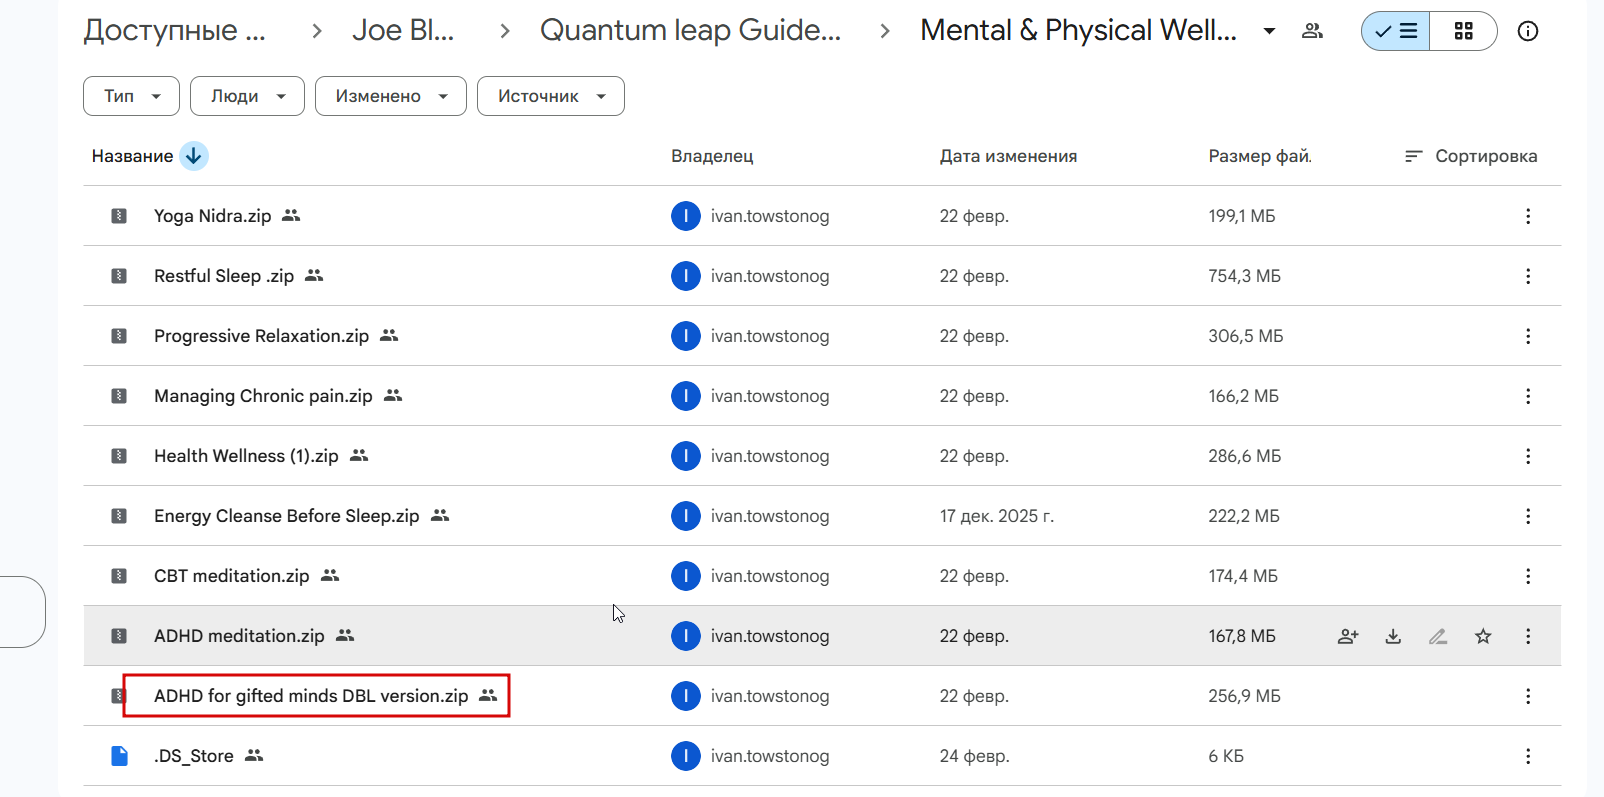
Task: Download the ADHD meditation.zip file
Action: [1393, 636]
